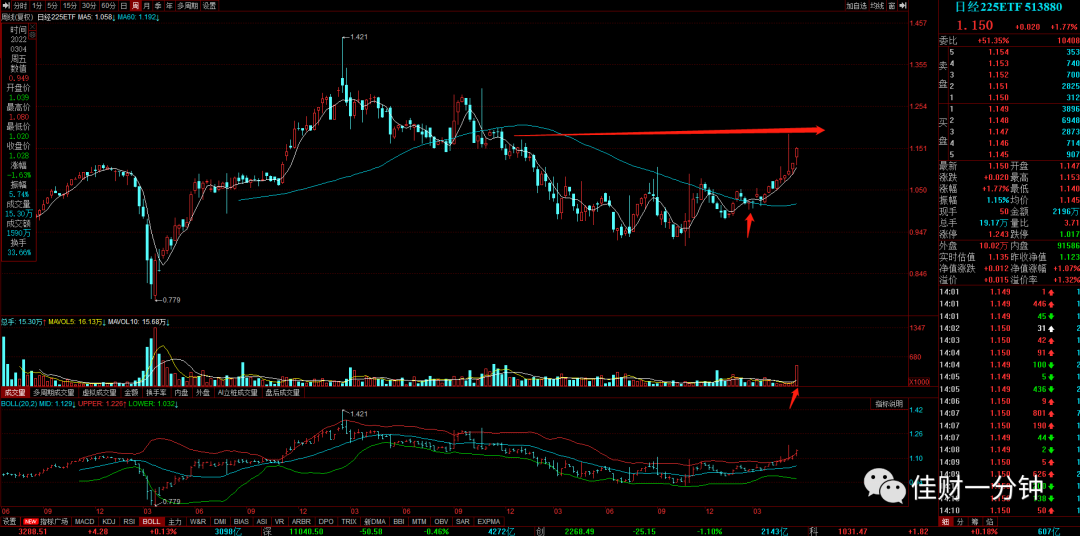Select the 内盘 tab

pos(182,393)
